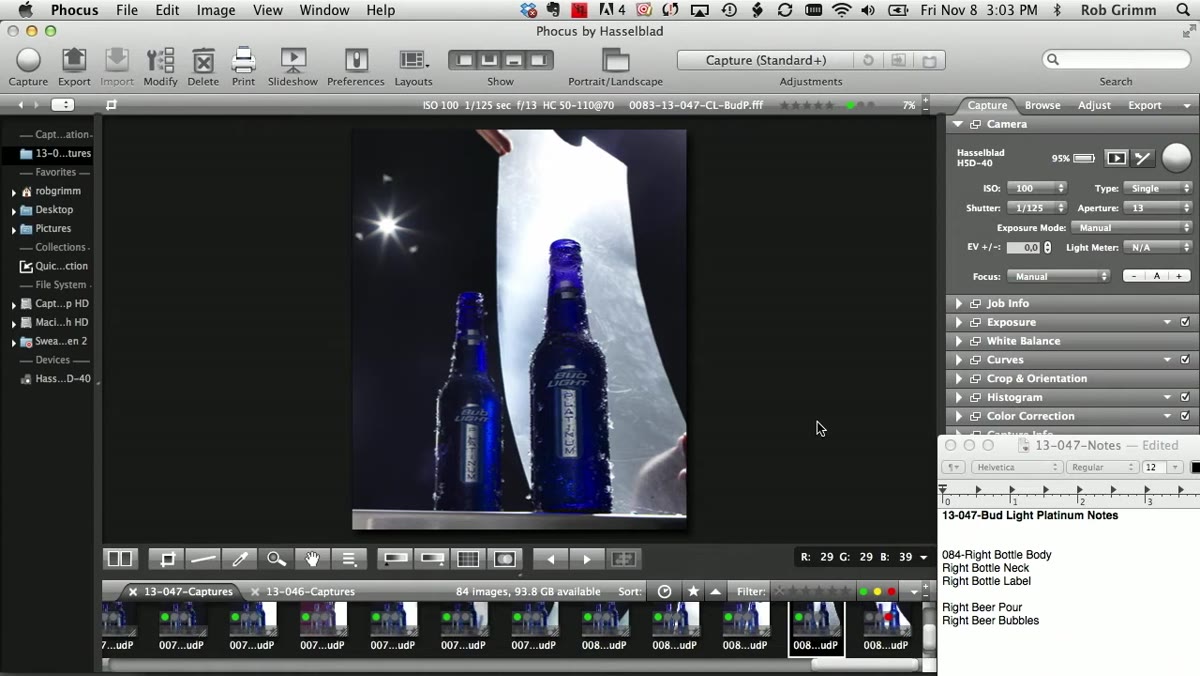This screenshot has height=676, width=1200.
Task: Filter thumbnails by yellow label
Action: [878, 592]
